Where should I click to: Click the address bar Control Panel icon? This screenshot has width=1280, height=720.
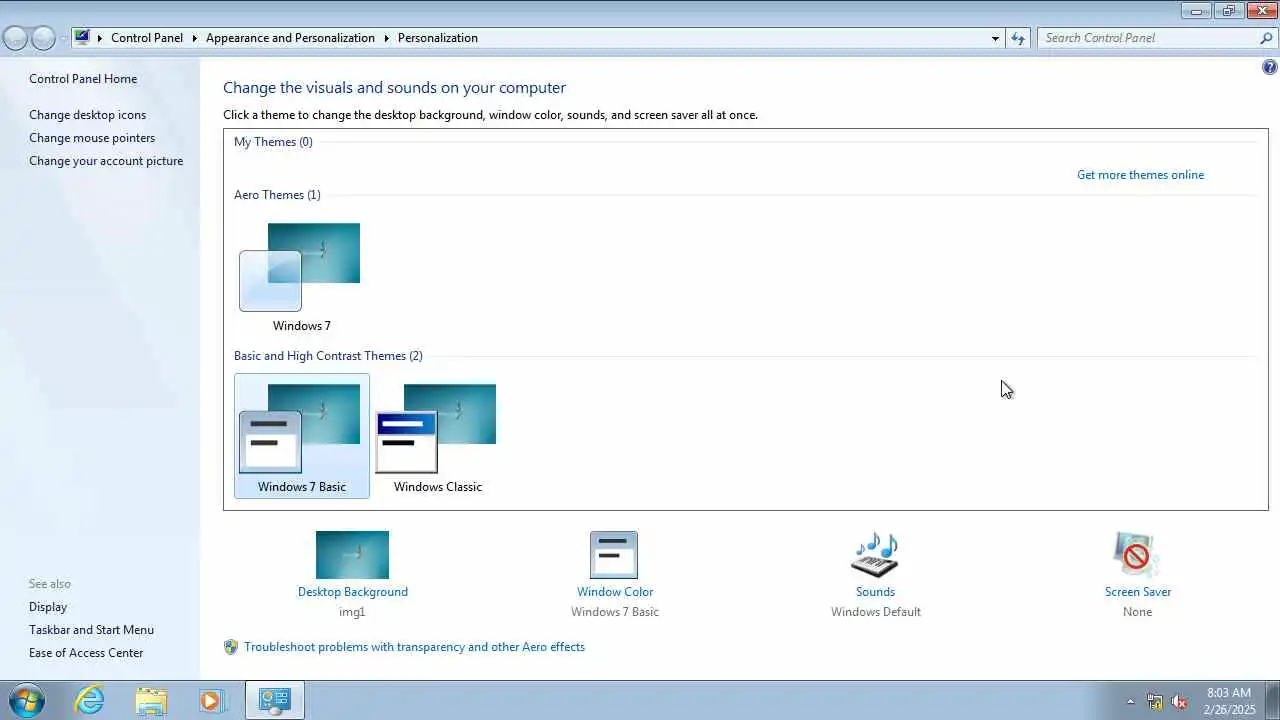tap(82, 38)
